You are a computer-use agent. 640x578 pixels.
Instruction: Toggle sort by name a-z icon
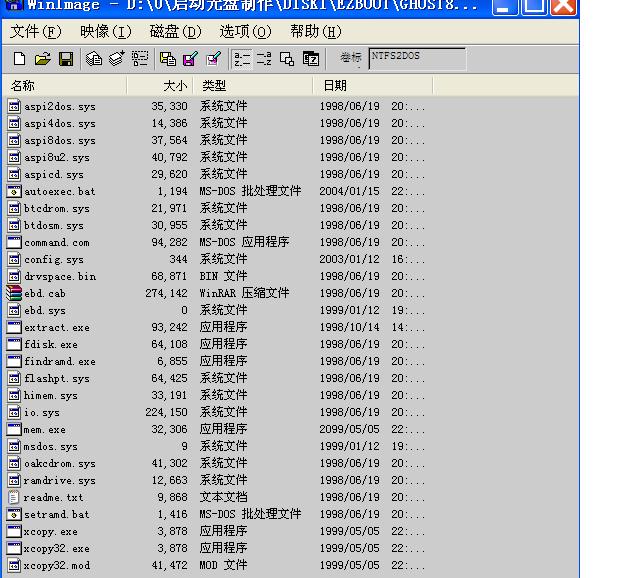coord(242,59)
